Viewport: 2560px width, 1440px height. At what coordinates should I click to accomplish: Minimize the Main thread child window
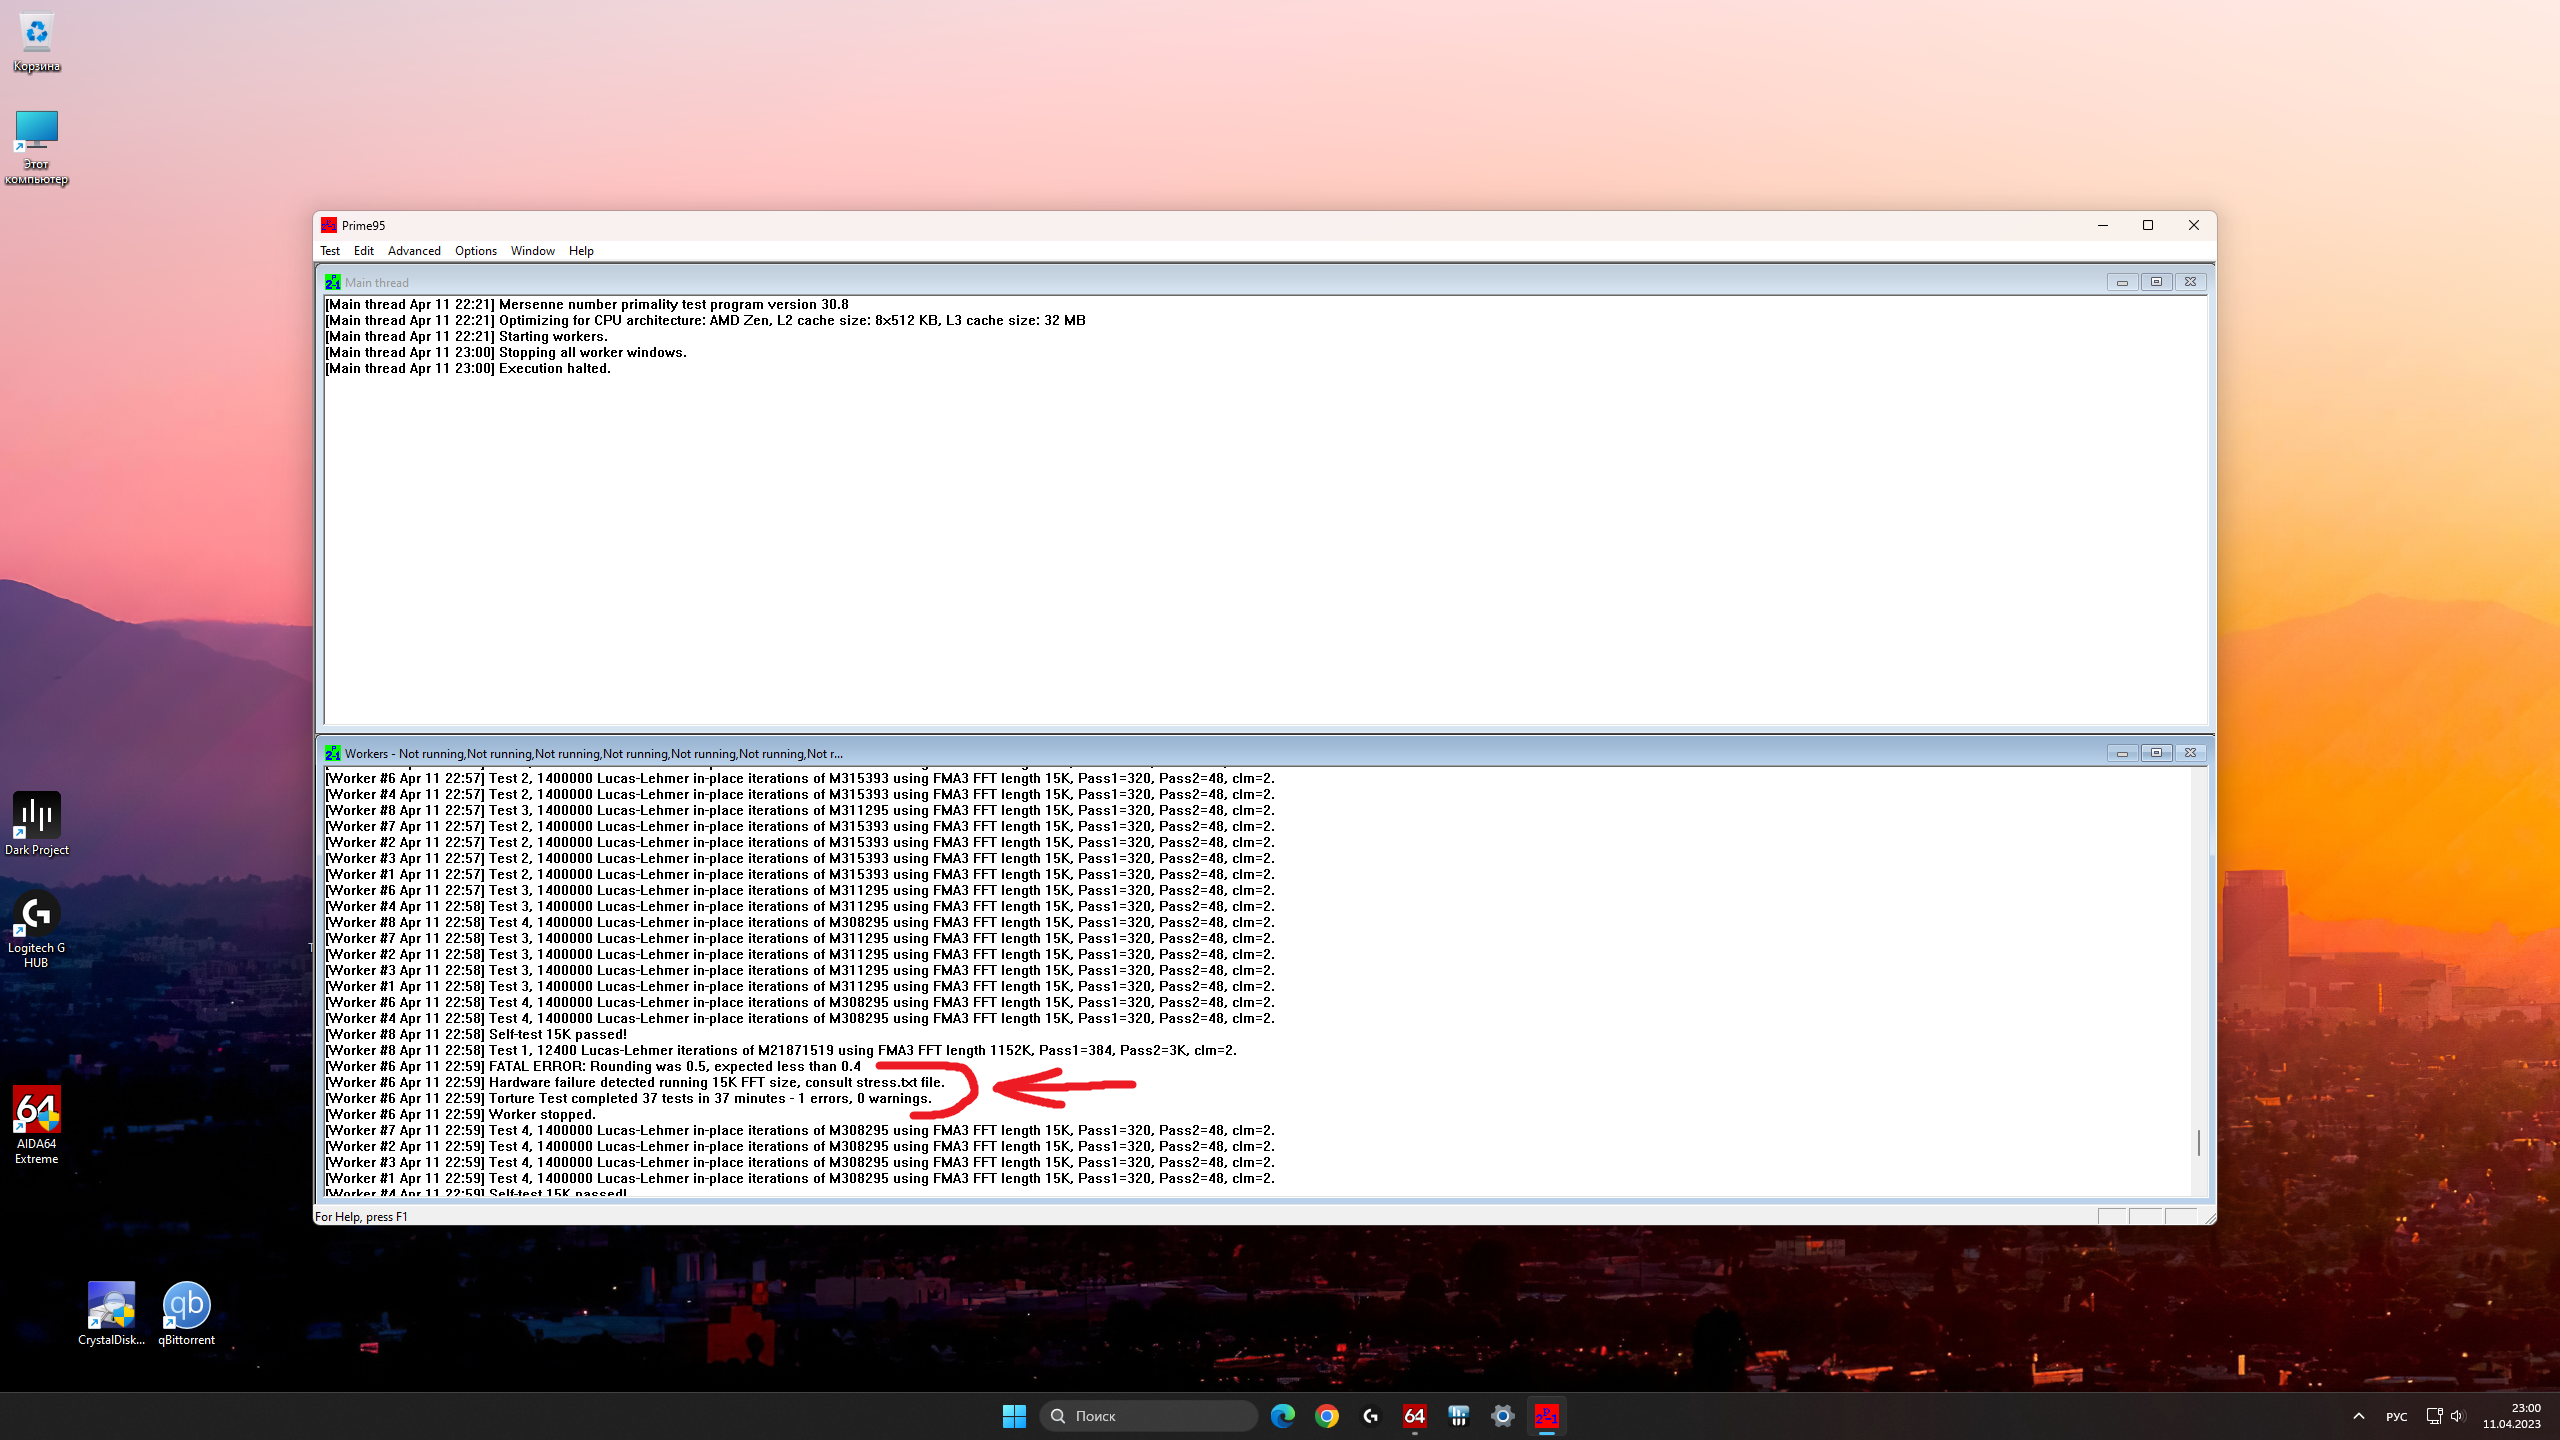coord(2121,282)
